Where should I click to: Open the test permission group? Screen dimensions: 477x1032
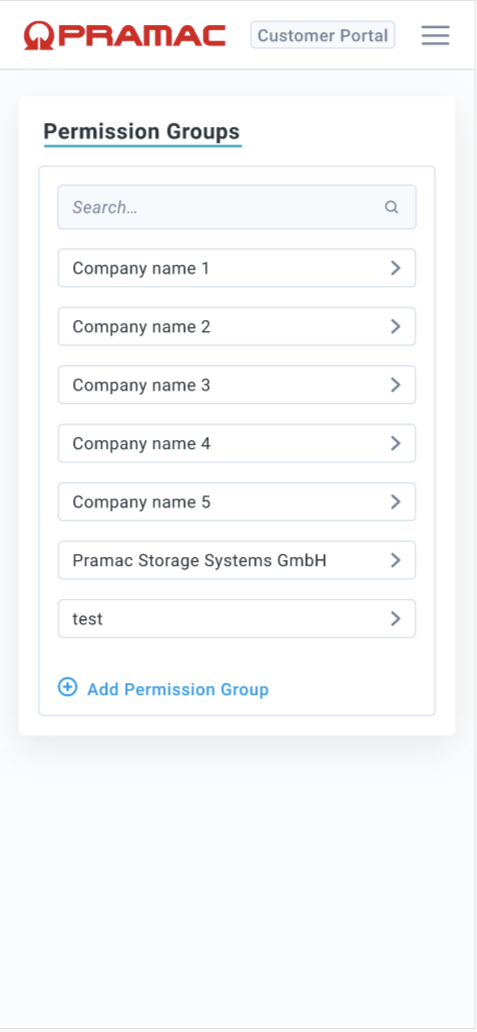(x=237, y=619)
